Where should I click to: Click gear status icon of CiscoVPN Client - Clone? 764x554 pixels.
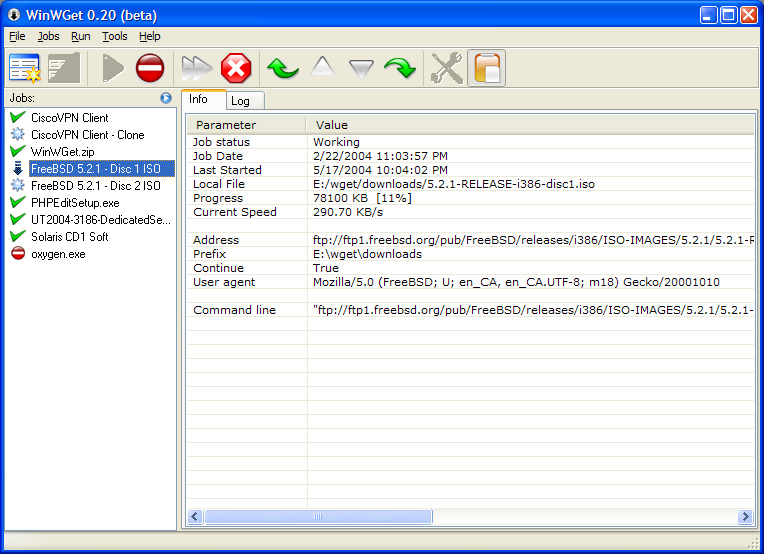18,134
